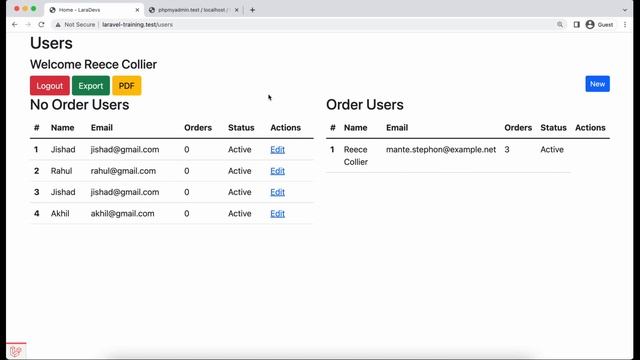Switch to the Home - LaraDevs tab
Image resolution: width=640 pixels, height=360 pixels.
click(x=93, y=10)
